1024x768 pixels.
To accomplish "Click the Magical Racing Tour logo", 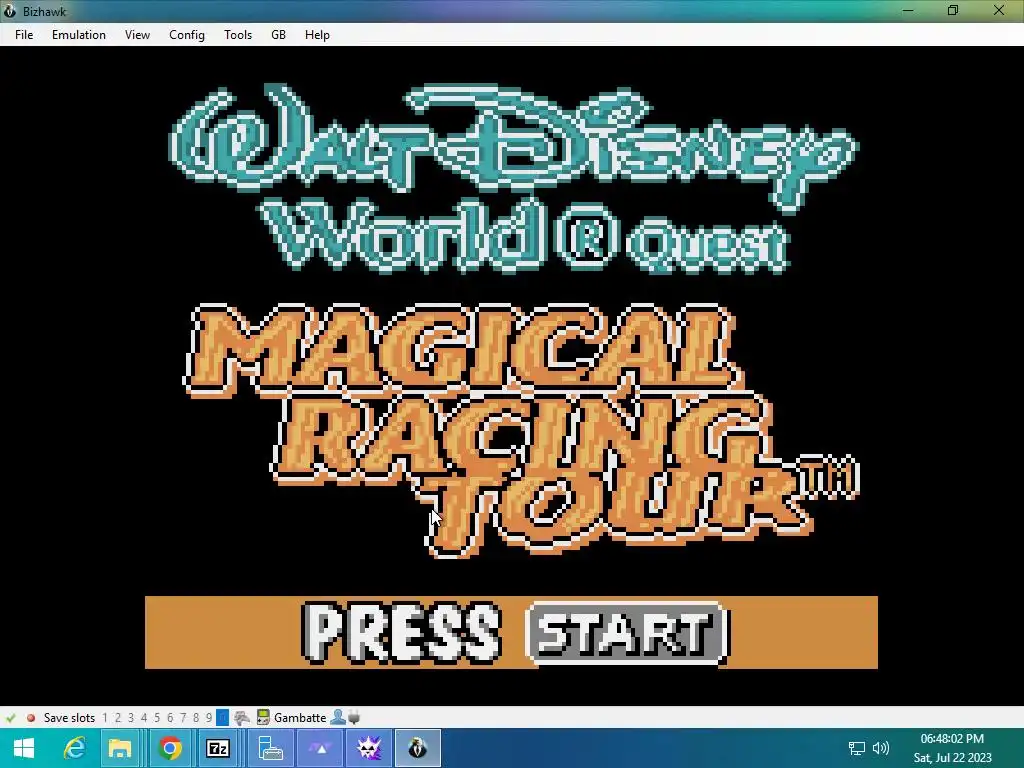I will click(x=522, y=430).
